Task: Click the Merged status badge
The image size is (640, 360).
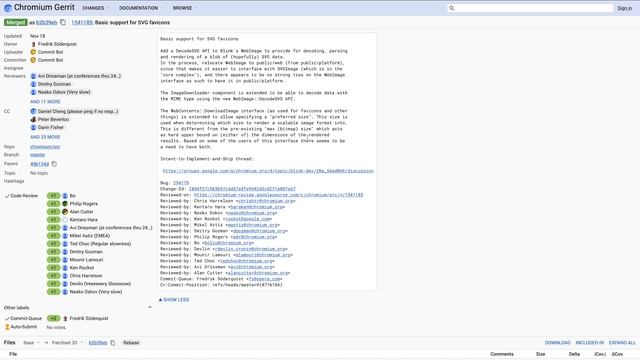Action: pos(16,22)
